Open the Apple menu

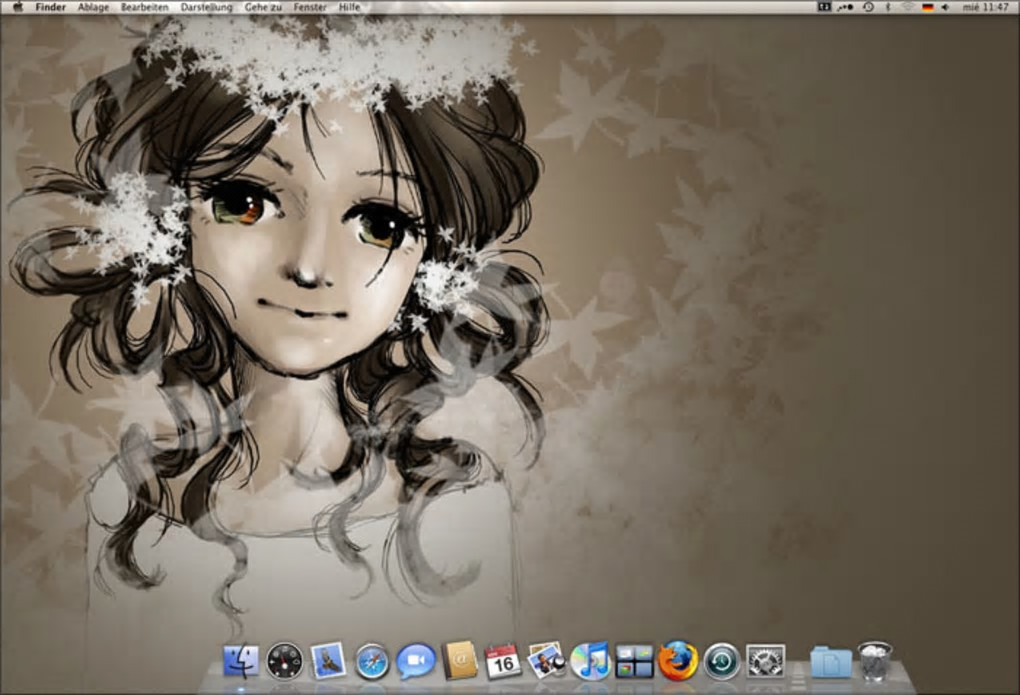(18, 7)
